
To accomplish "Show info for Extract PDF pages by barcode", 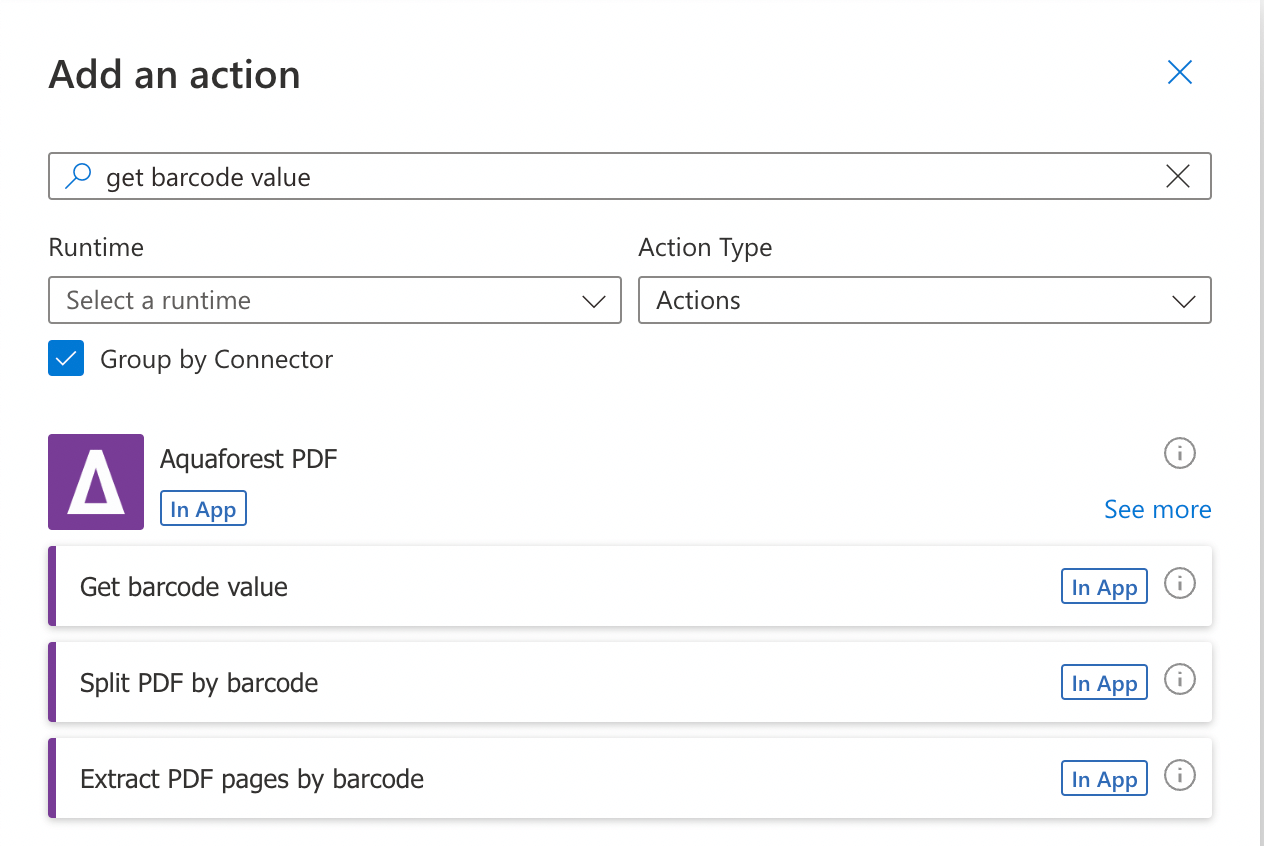I will point(1180,776).
